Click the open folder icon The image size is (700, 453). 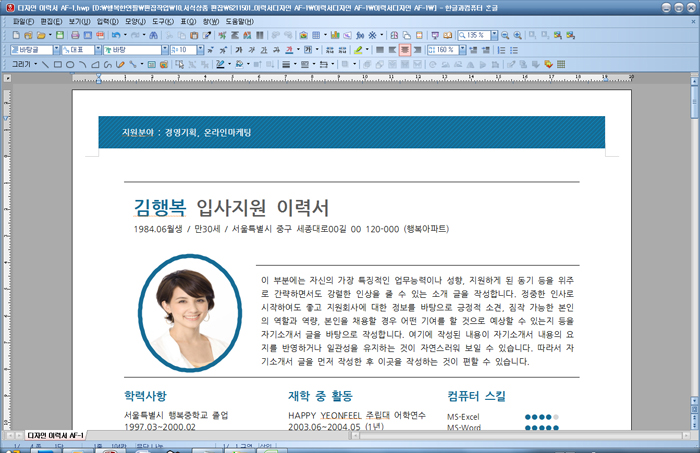(x=41, y=35)
